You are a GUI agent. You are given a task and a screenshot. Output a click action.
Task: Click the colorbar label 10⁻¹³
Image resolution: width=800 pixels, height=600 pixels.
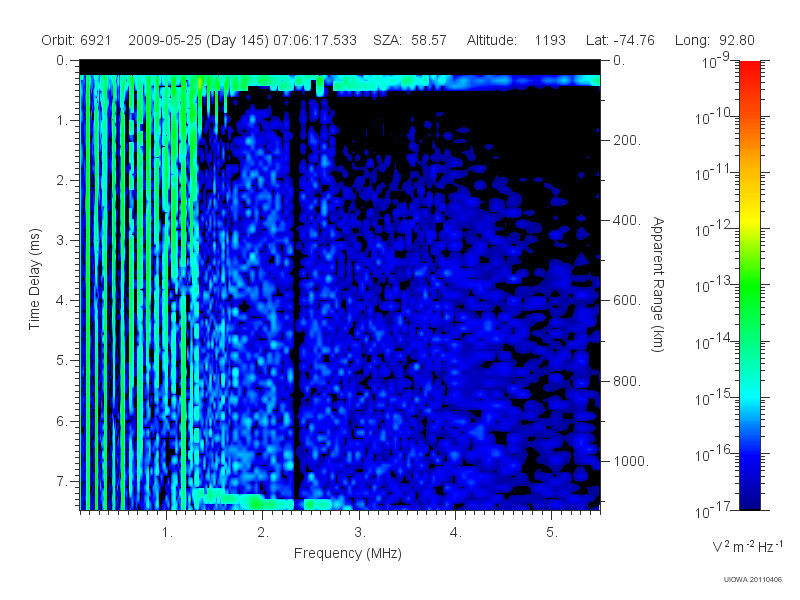[713, 284]
